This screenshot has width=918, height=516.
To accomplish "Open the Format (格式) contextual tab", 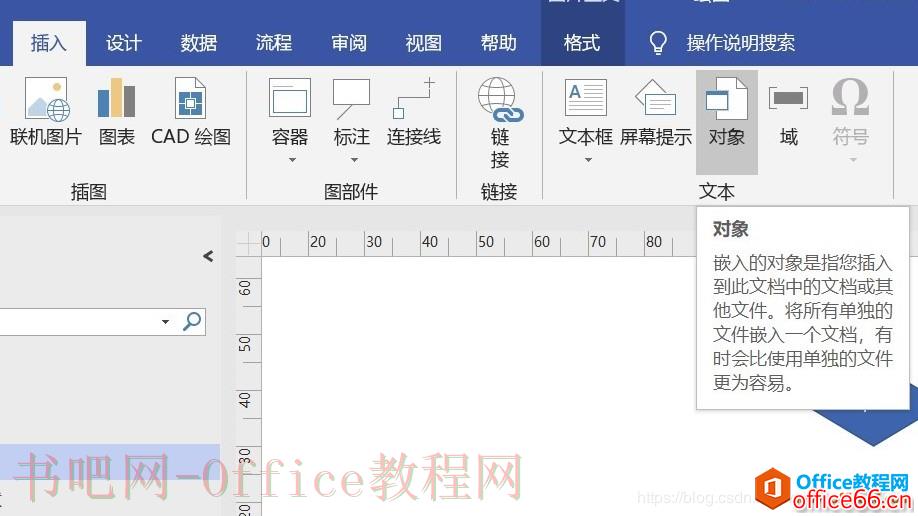I will click(x=582, y=43).
